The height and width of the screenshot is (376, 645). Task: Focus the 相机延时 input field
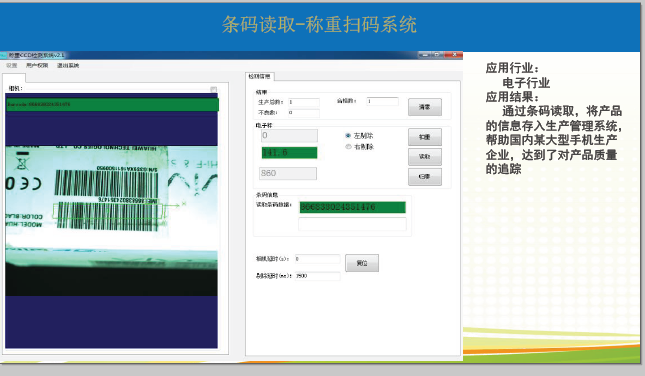pos(317,259)
